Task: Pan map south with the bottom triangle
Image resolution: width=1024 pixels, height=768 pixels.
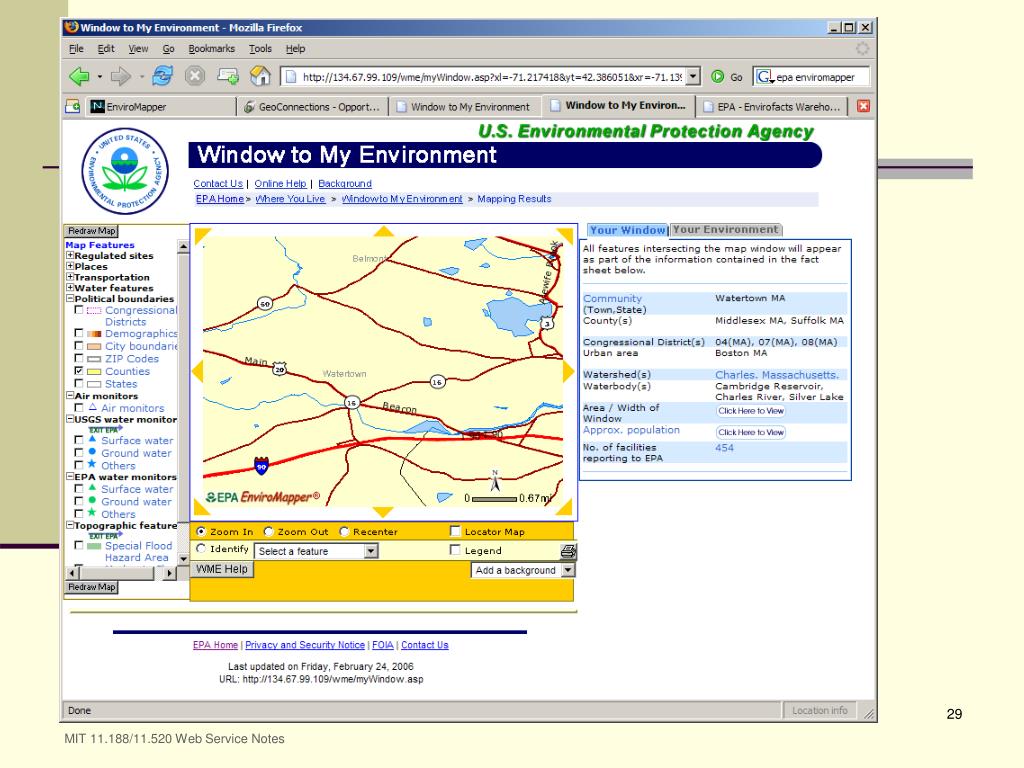Action: pyautogui.click(x=383, y=512)
